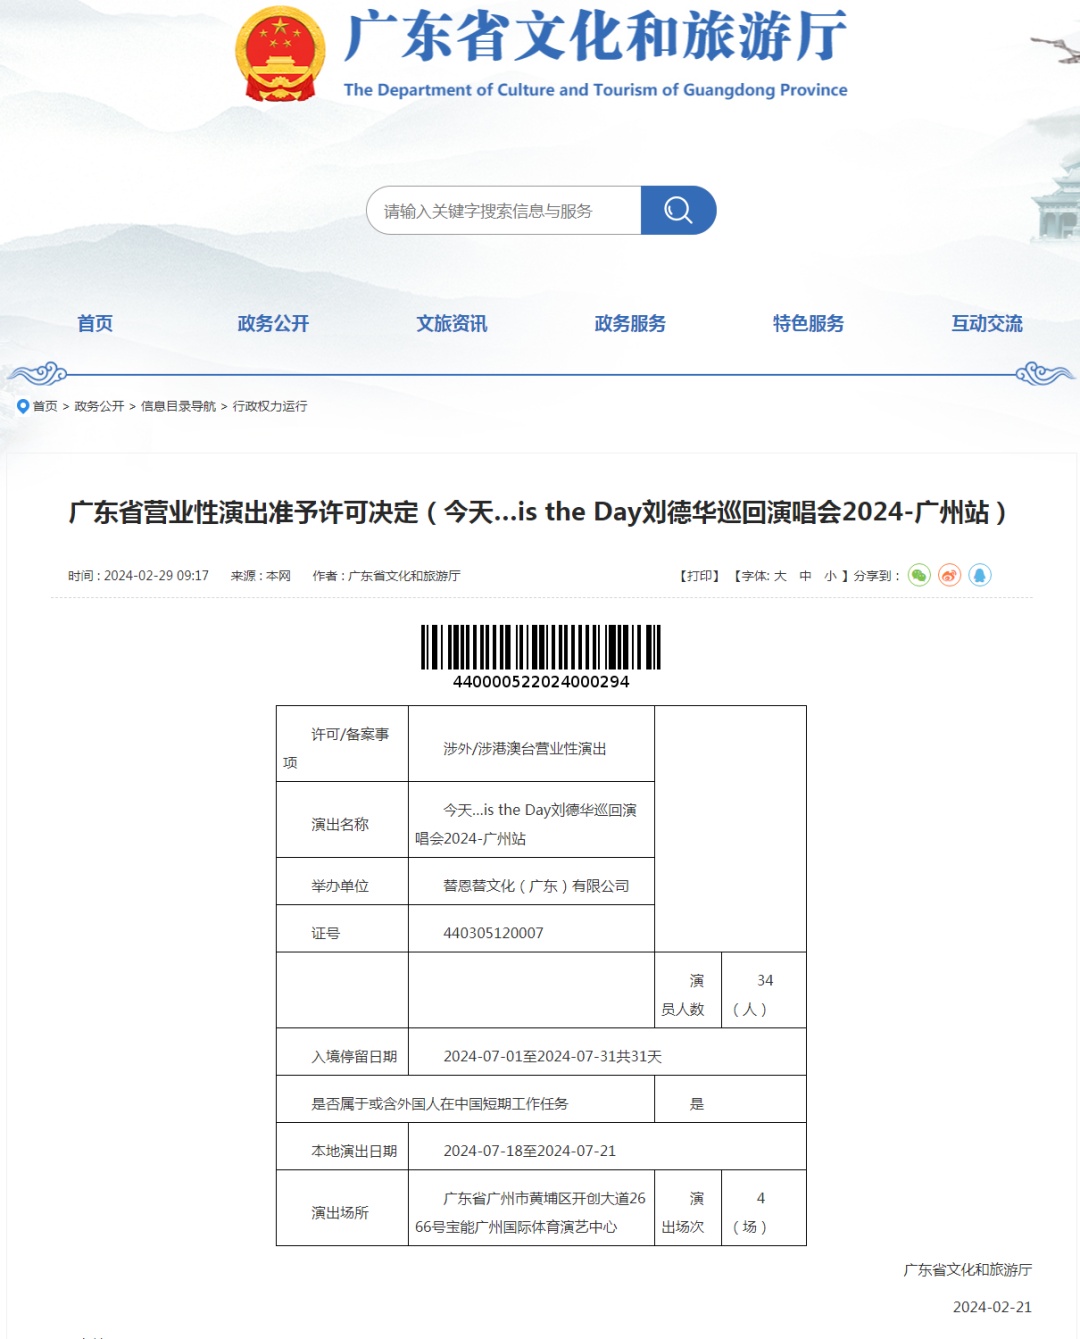Click the 举办单位 label cell
Image resolution: width=1080 pixels, height=1339 pixels.
click(342, 882)
